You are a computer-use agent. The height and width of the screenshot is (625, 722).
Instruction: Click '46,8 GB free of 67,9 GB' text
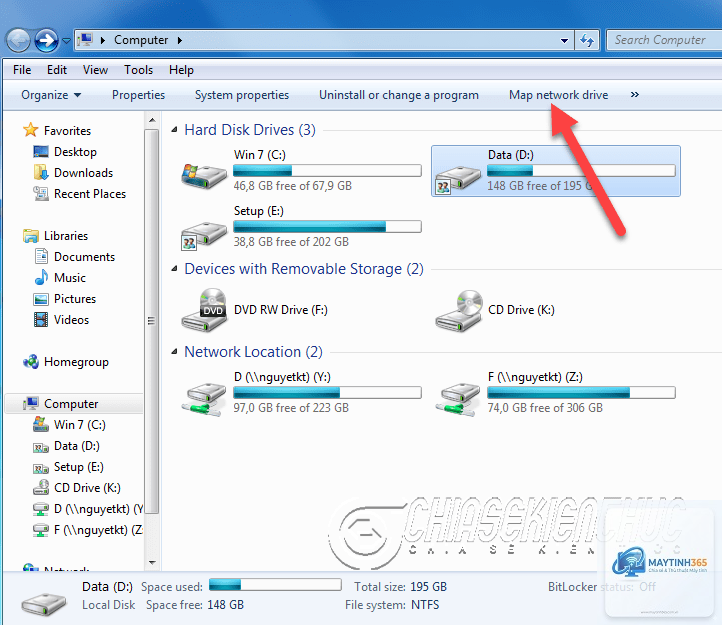pos(292,186)
